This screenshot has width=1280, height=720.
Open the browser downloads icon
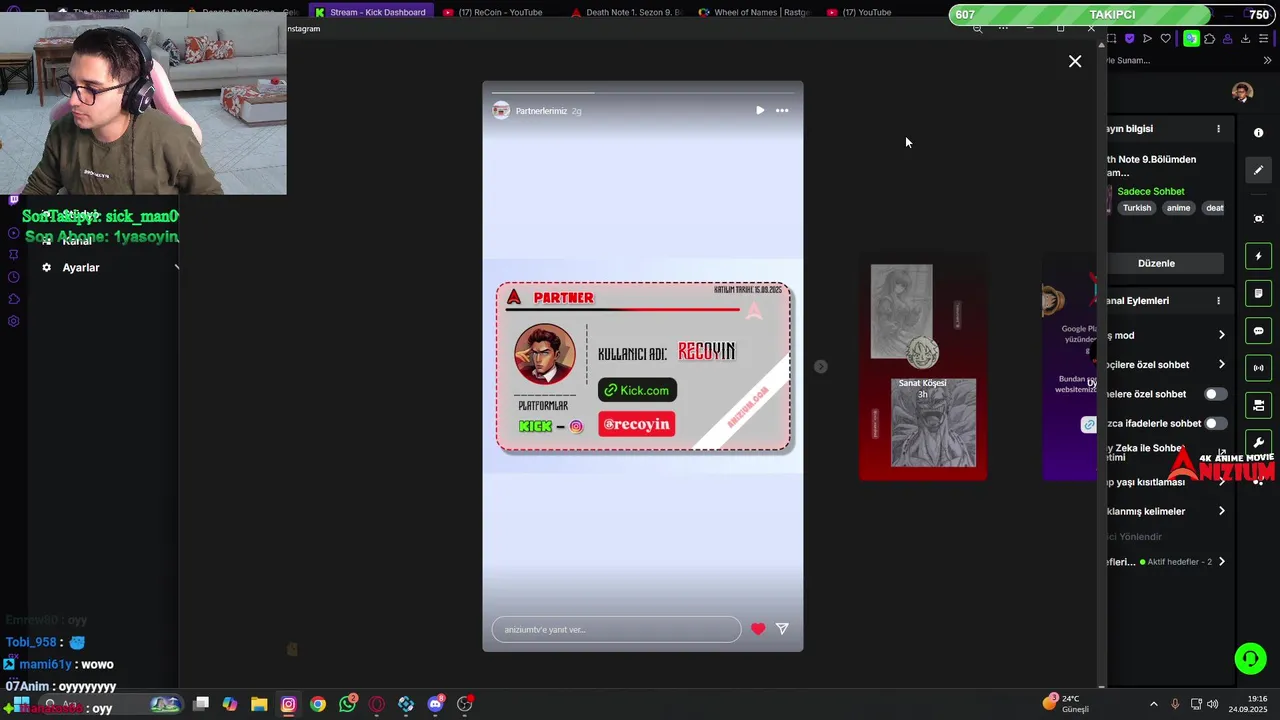point(1245,39)
